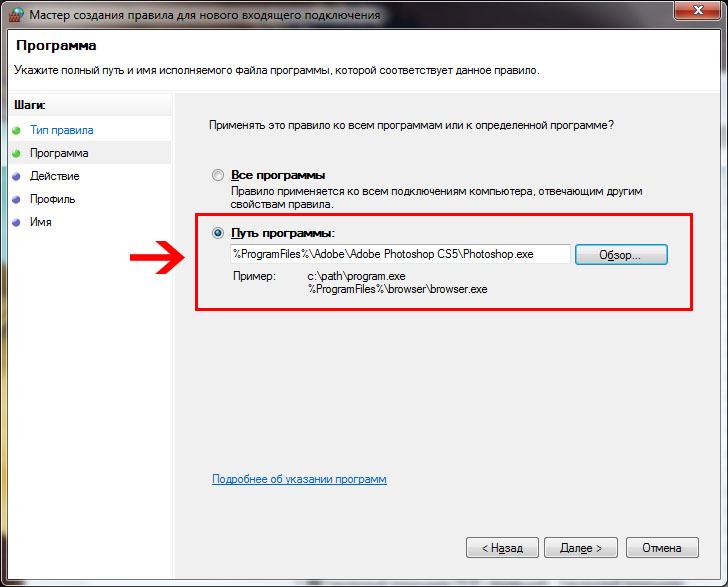This screenshot has height=587, width=728.
Task: Click the question 'Применять это правило ко всем программам'
Action: 411,125
